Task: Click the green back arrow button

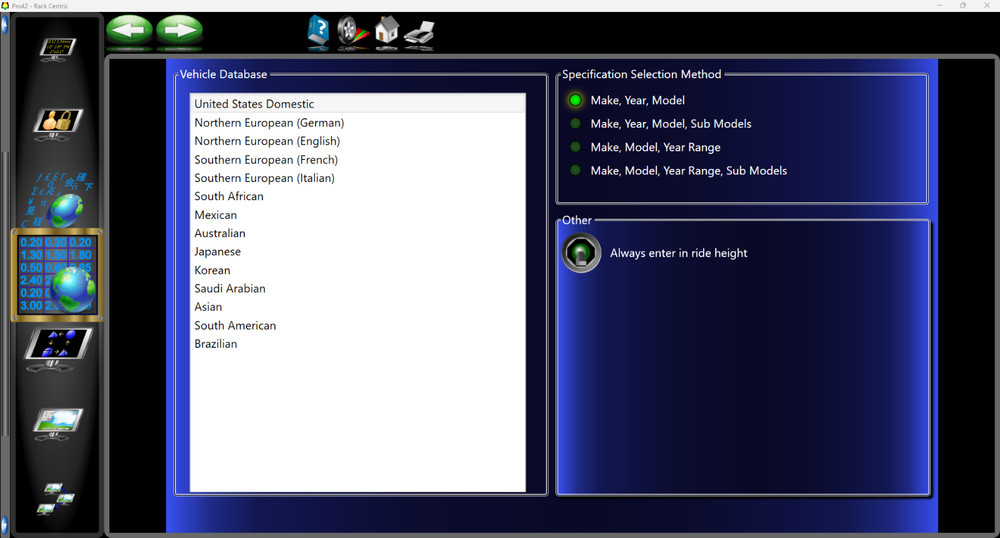Action: point(129,31)
